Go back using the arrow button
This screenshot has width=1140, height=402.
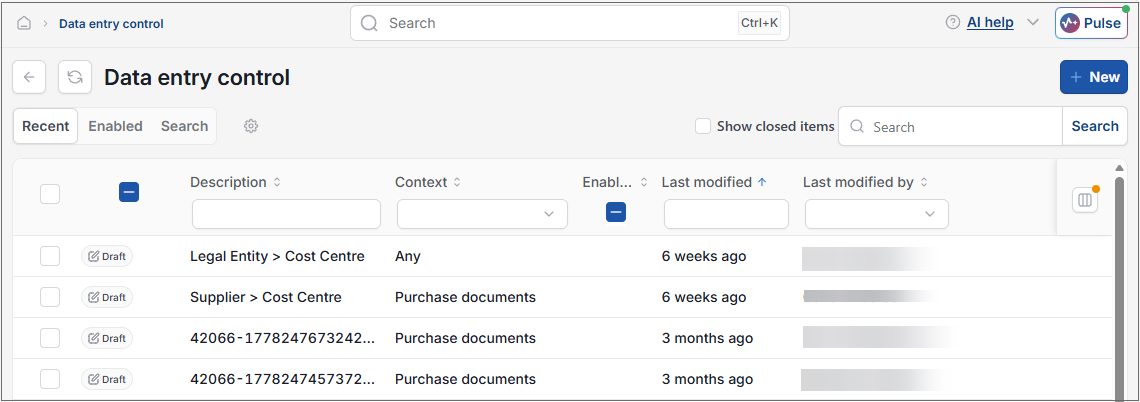pos(29,77)
